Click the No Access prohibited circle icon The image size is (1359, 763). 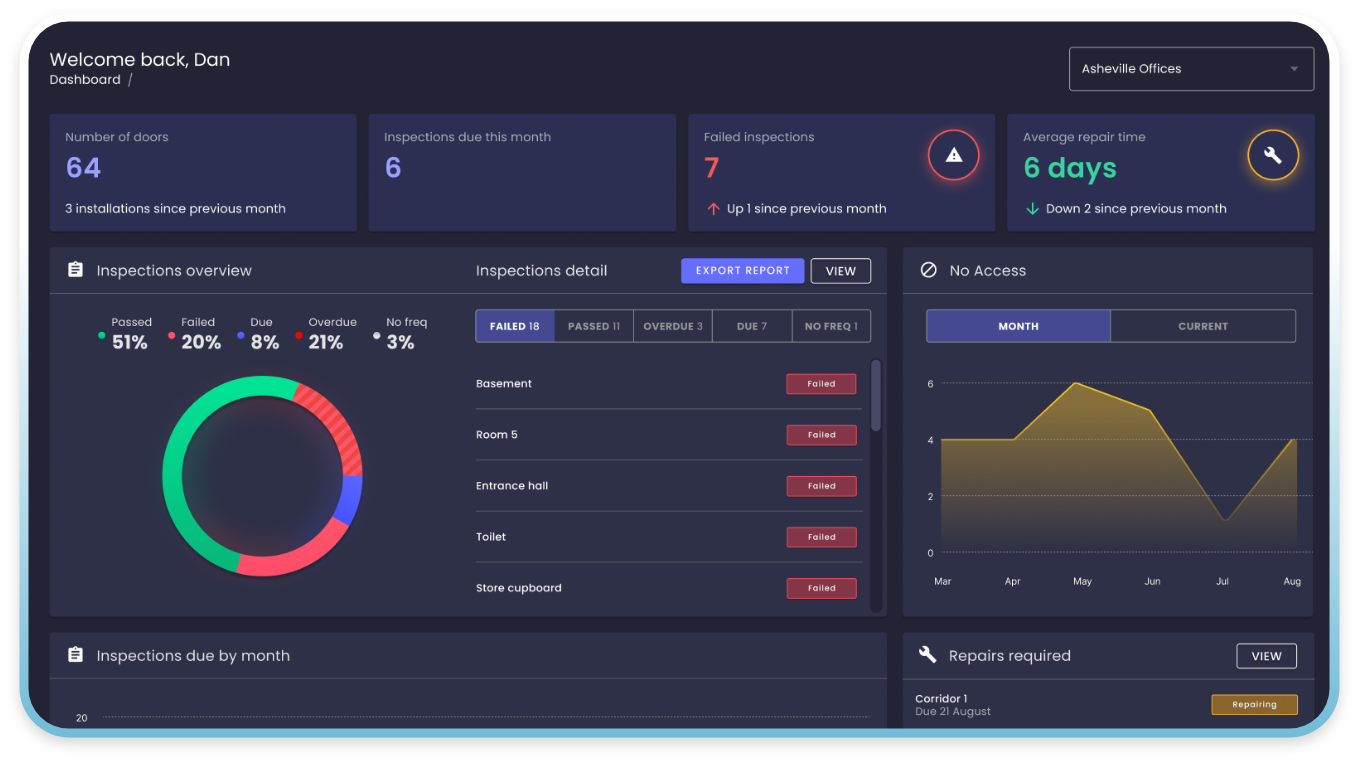tap(928, 270)
